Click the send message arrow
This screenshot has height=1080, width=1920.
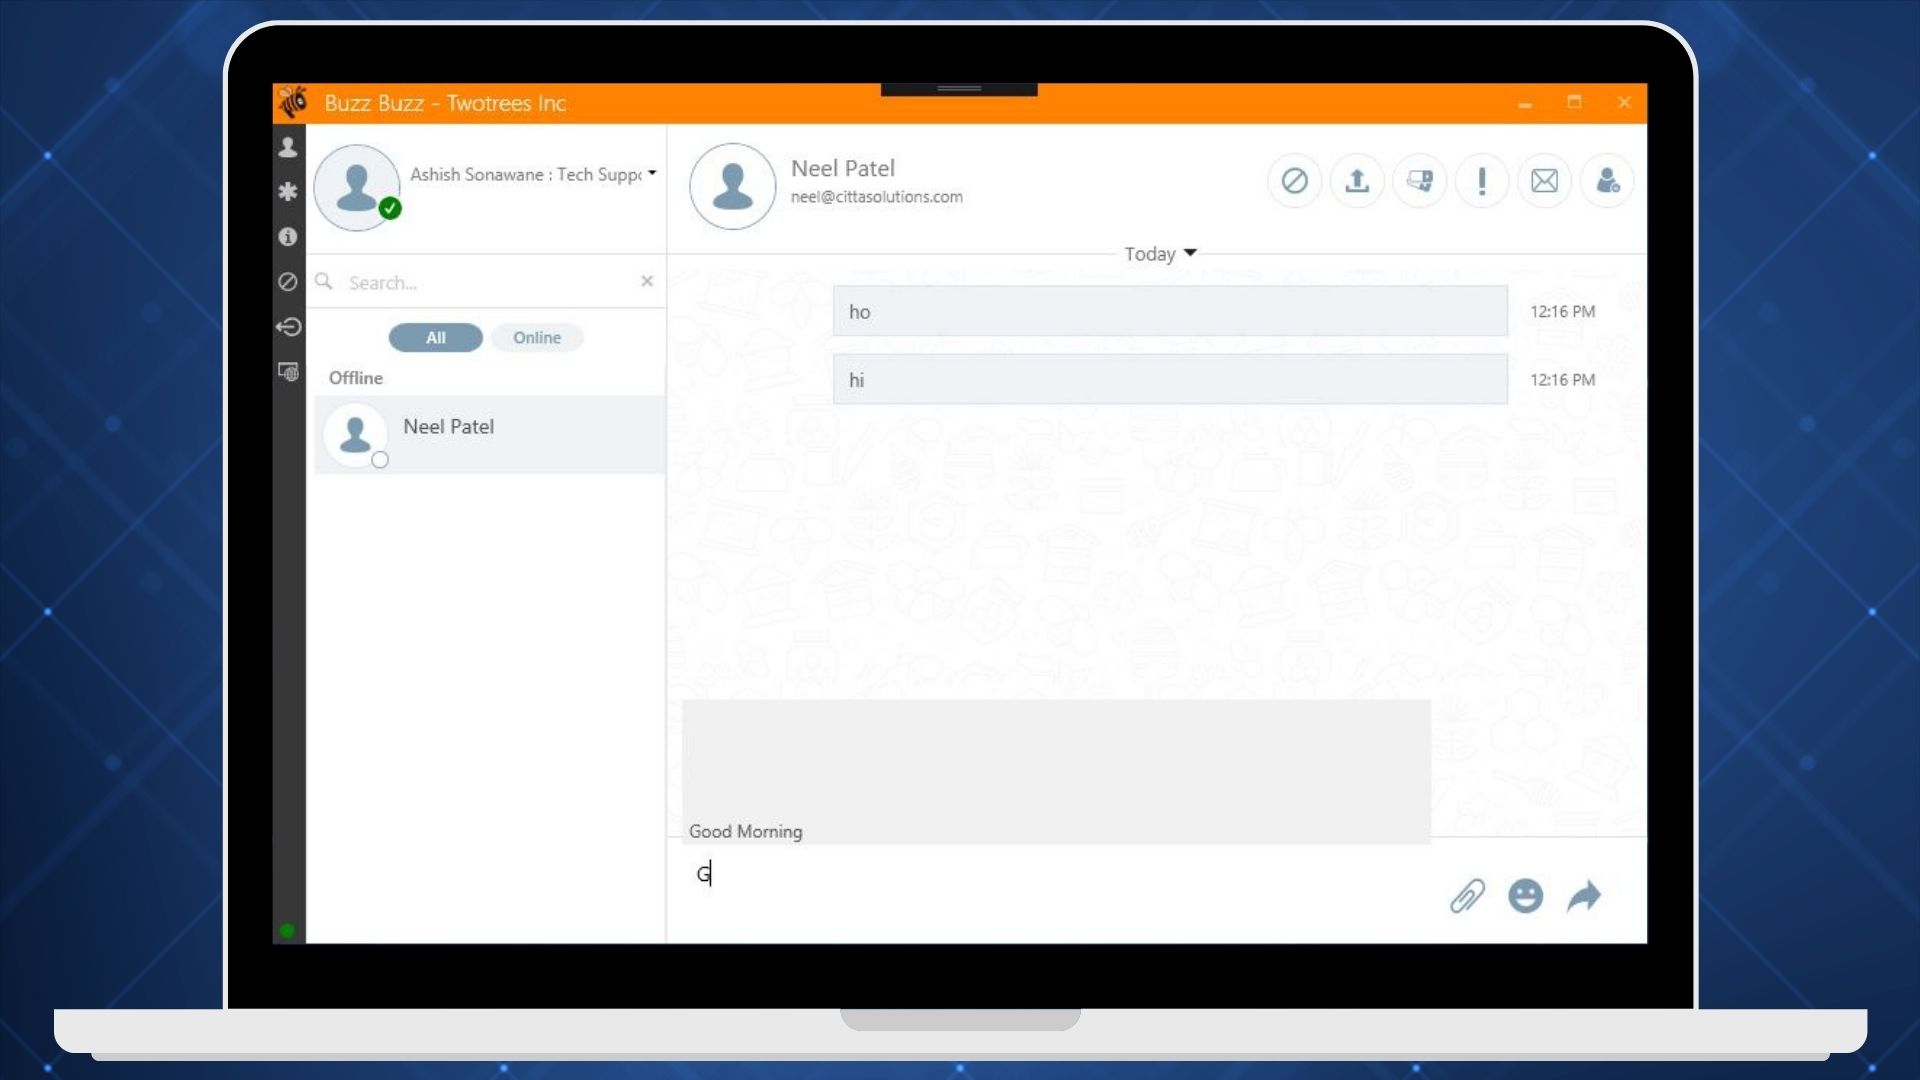[x=1584, y=896]
